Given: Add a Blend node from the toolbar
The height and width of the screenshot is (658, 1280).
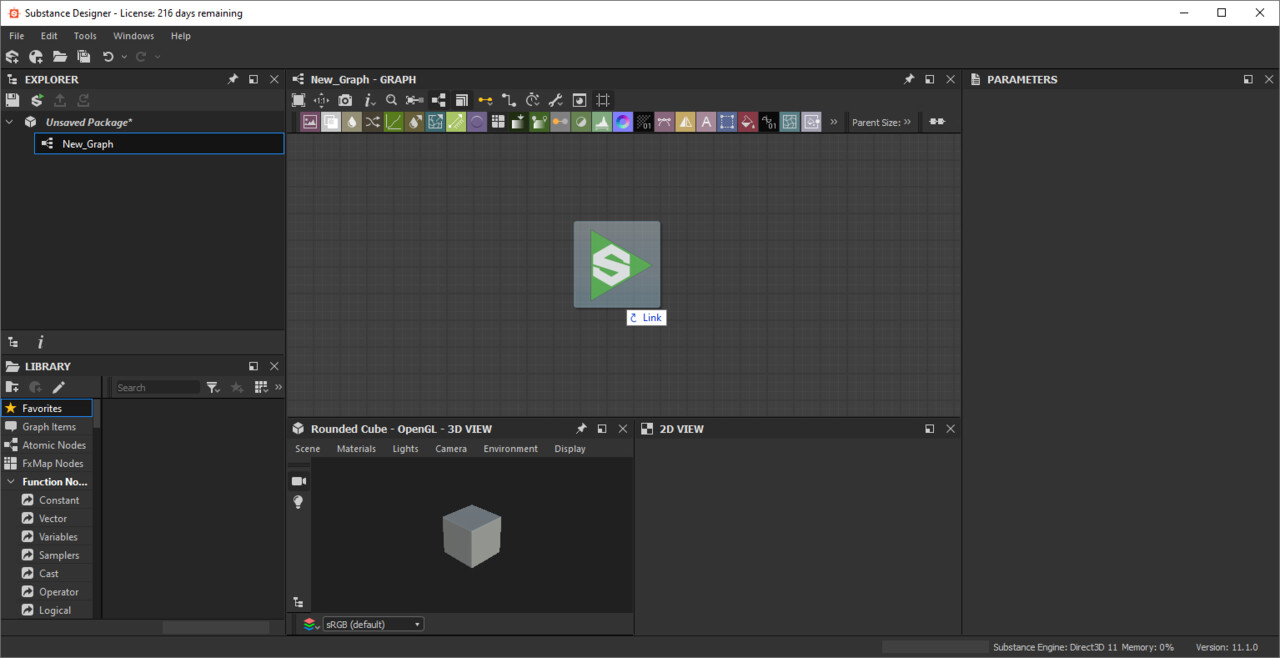Looking at the screenshot, I should tap(331, 122).
